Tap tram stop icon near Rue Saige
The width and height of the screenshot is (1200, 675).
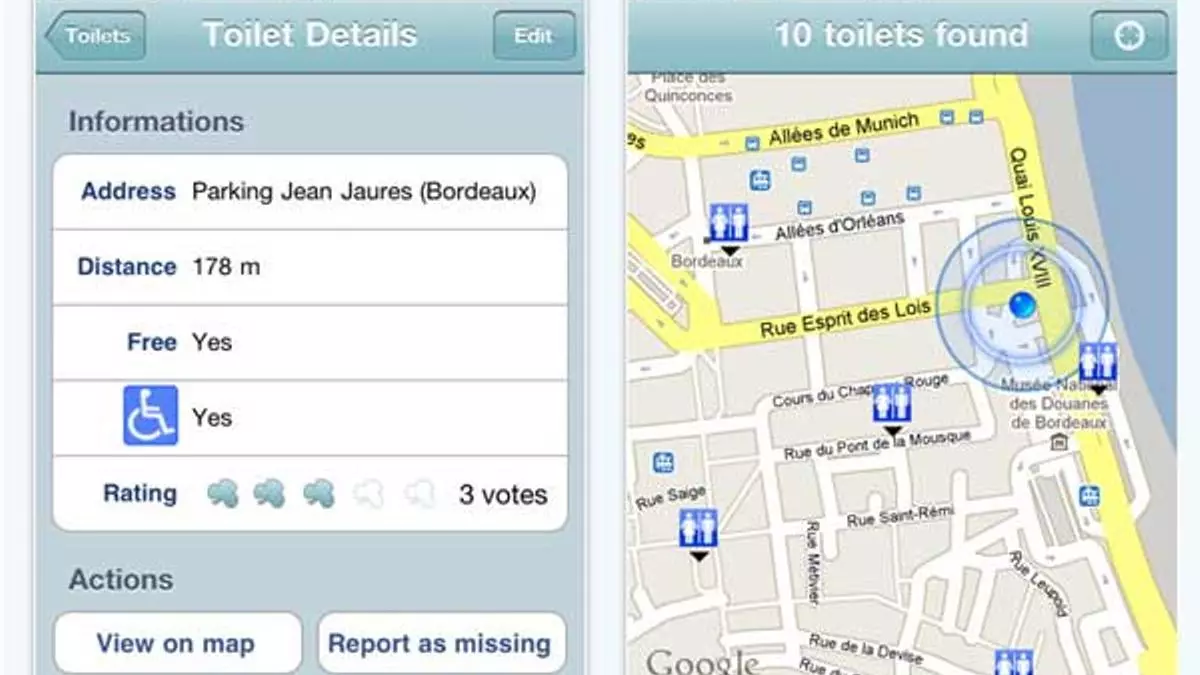(x=662, y=463)
